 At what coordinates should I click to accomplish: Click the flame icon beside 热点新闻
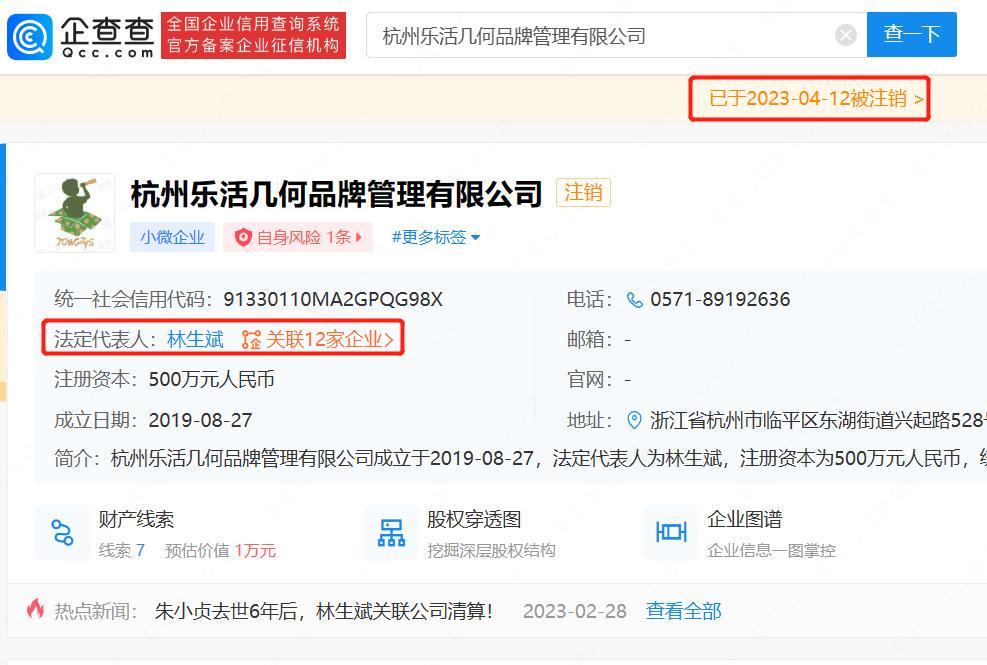[35, 609]
